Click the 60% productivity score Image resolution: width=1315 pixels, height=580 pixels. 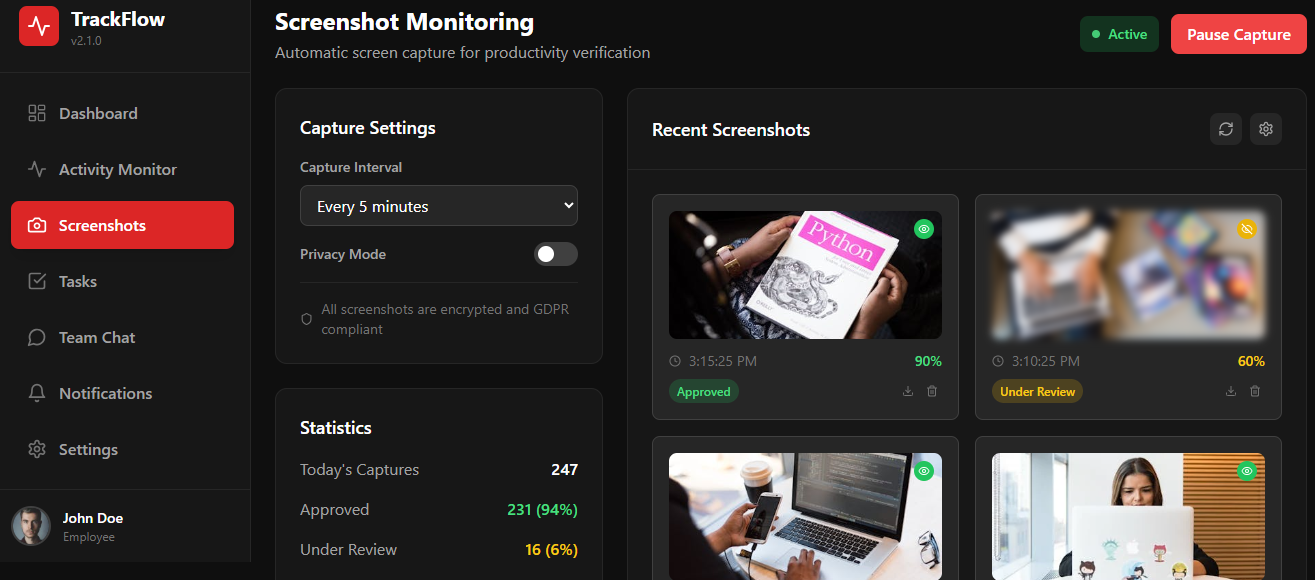tap(1251, 361)
